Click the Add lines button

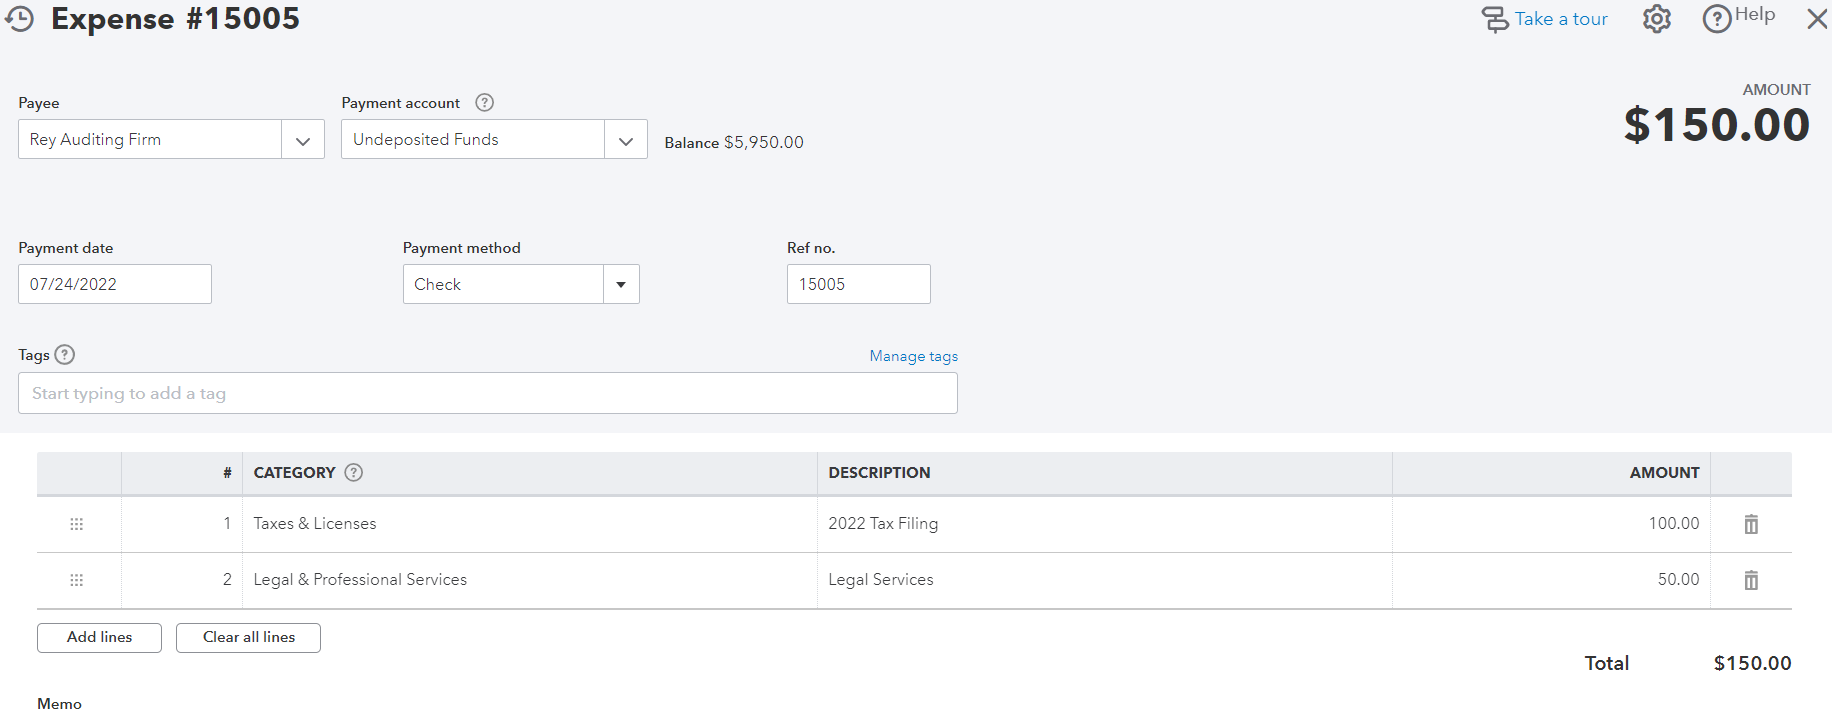[99, 638]
